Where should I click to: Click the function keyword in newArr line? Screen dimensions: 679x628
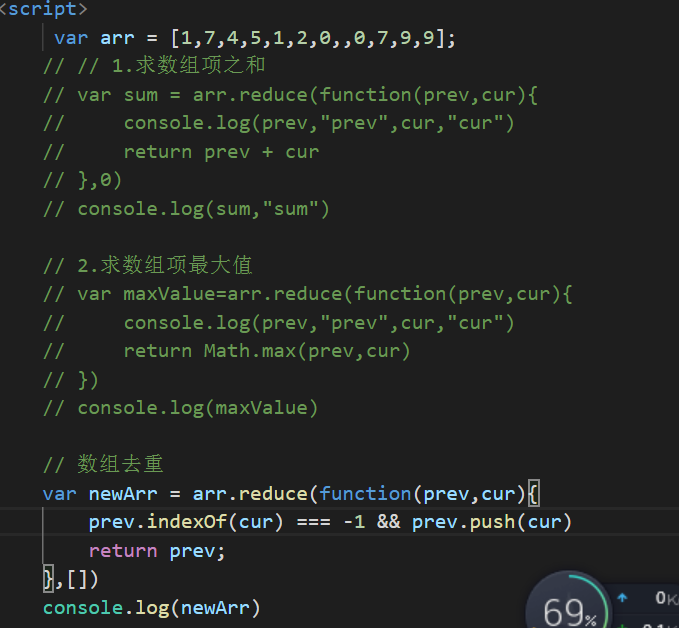tap(365, 494)
